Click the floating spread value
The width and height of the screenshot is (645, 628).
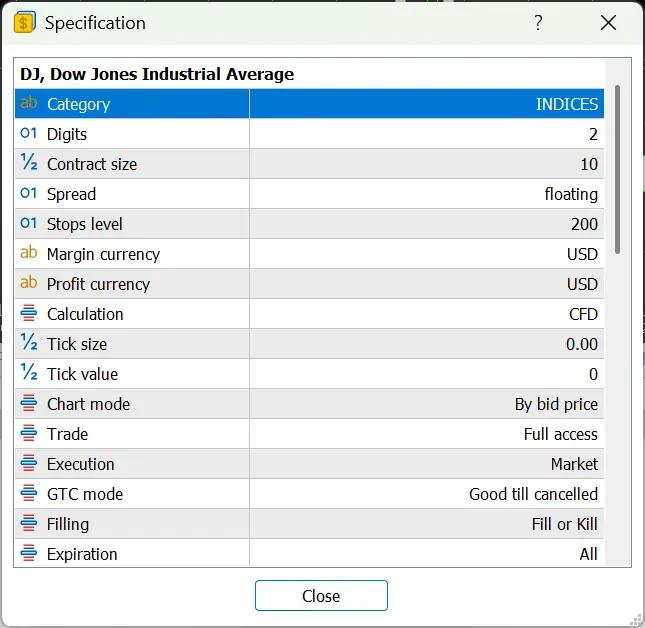pos(571,195)
